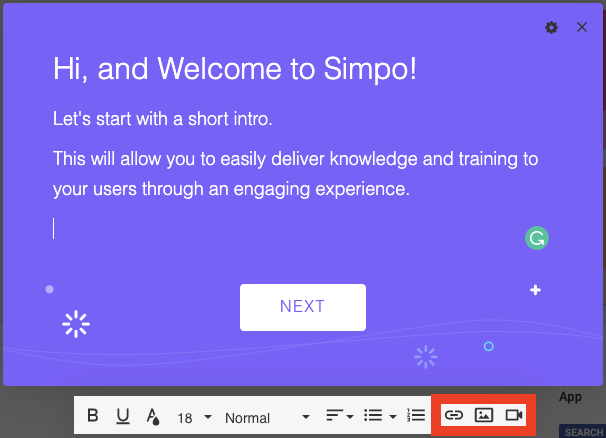
Task: Open the gear settings of the welcome card
Action: pos(551,27)
